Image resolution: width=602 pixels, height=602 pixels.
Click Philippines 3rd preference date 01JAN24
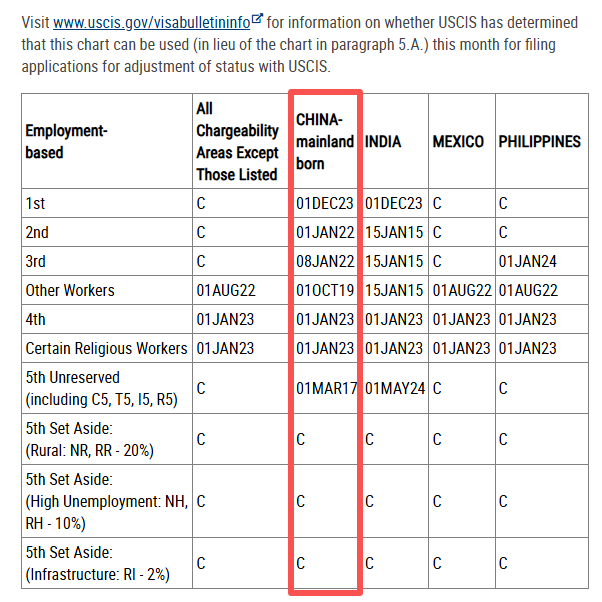tap(528, 261)
